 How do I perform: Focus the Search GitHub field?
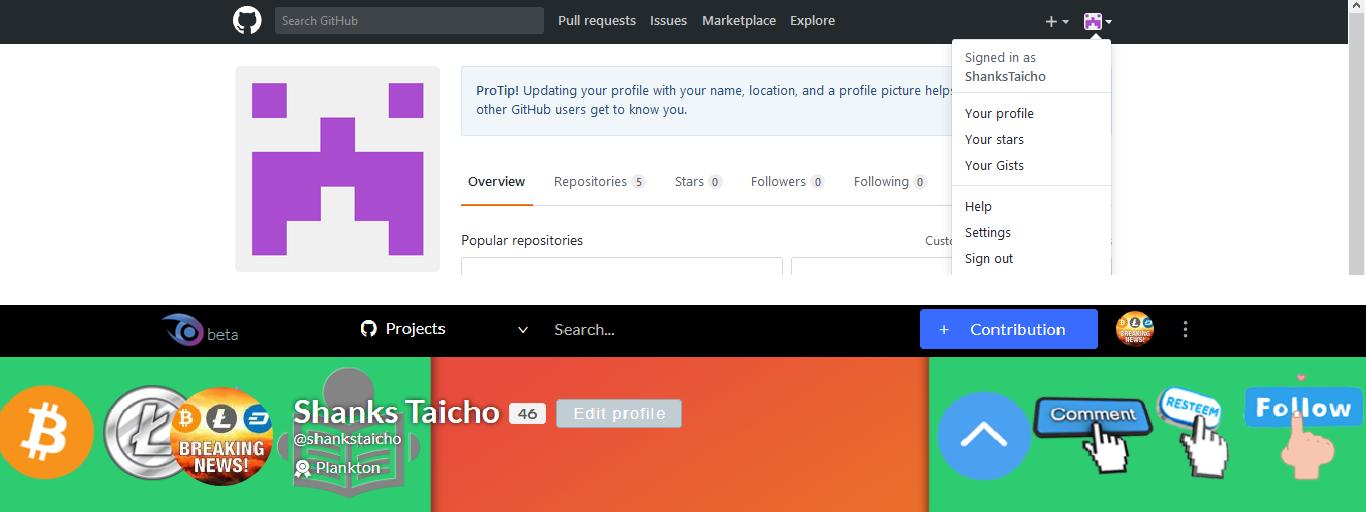click(x=409, y=21)
